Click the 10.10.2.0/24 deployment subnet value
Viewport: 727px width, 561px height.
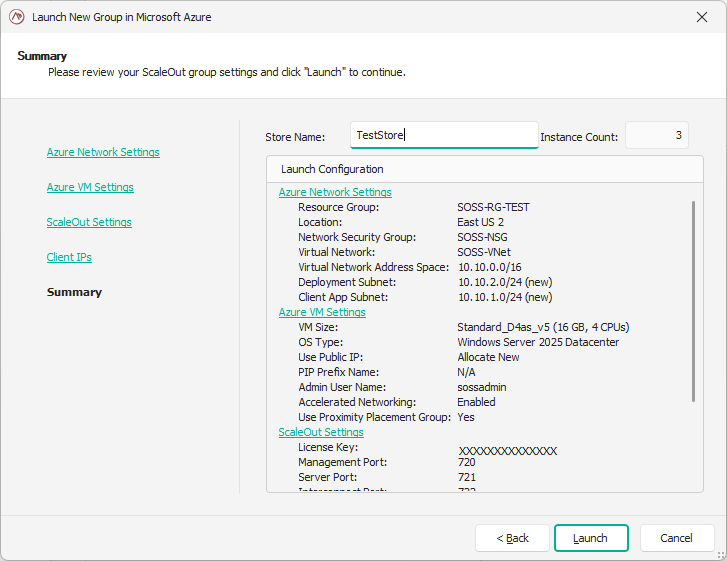coord(505,282)
